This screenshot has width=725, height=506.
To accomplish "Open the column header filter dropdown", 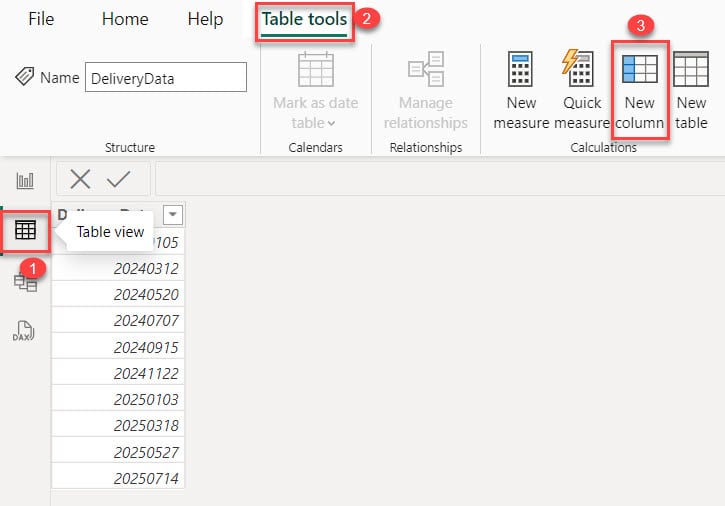I will [x=173, y=215].
